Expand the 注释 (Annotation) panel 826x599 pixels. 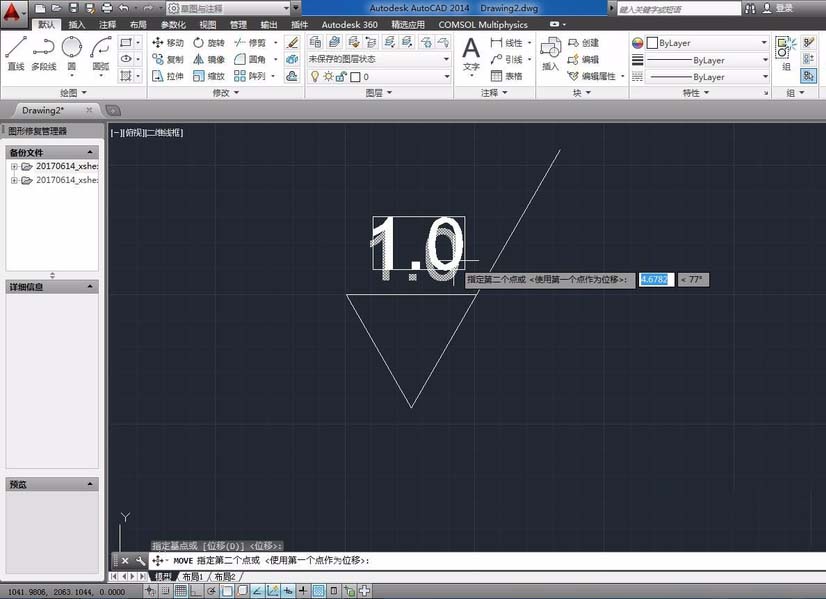[x=494, y=93]
